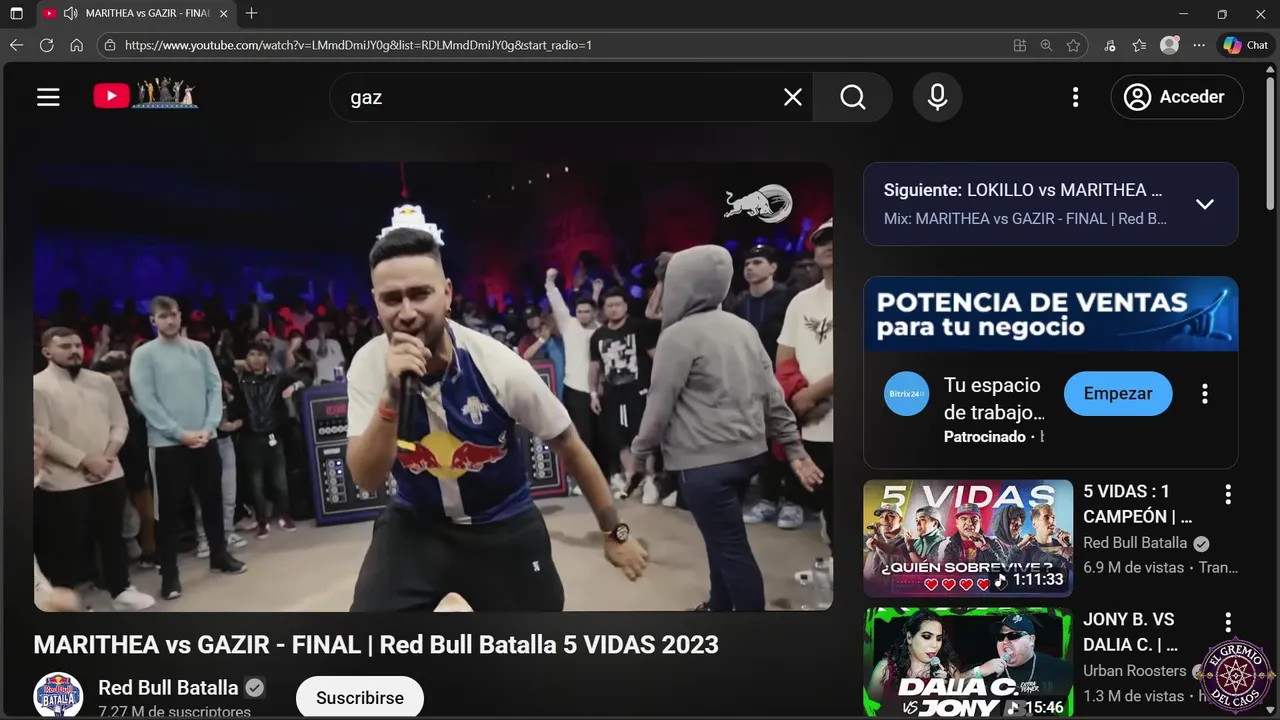This screenshot has height=720, width=1280.
Task: Click 'Mix: MARITHEA vs GAZIR - FINAL' text
Action: pos(1025,218)
